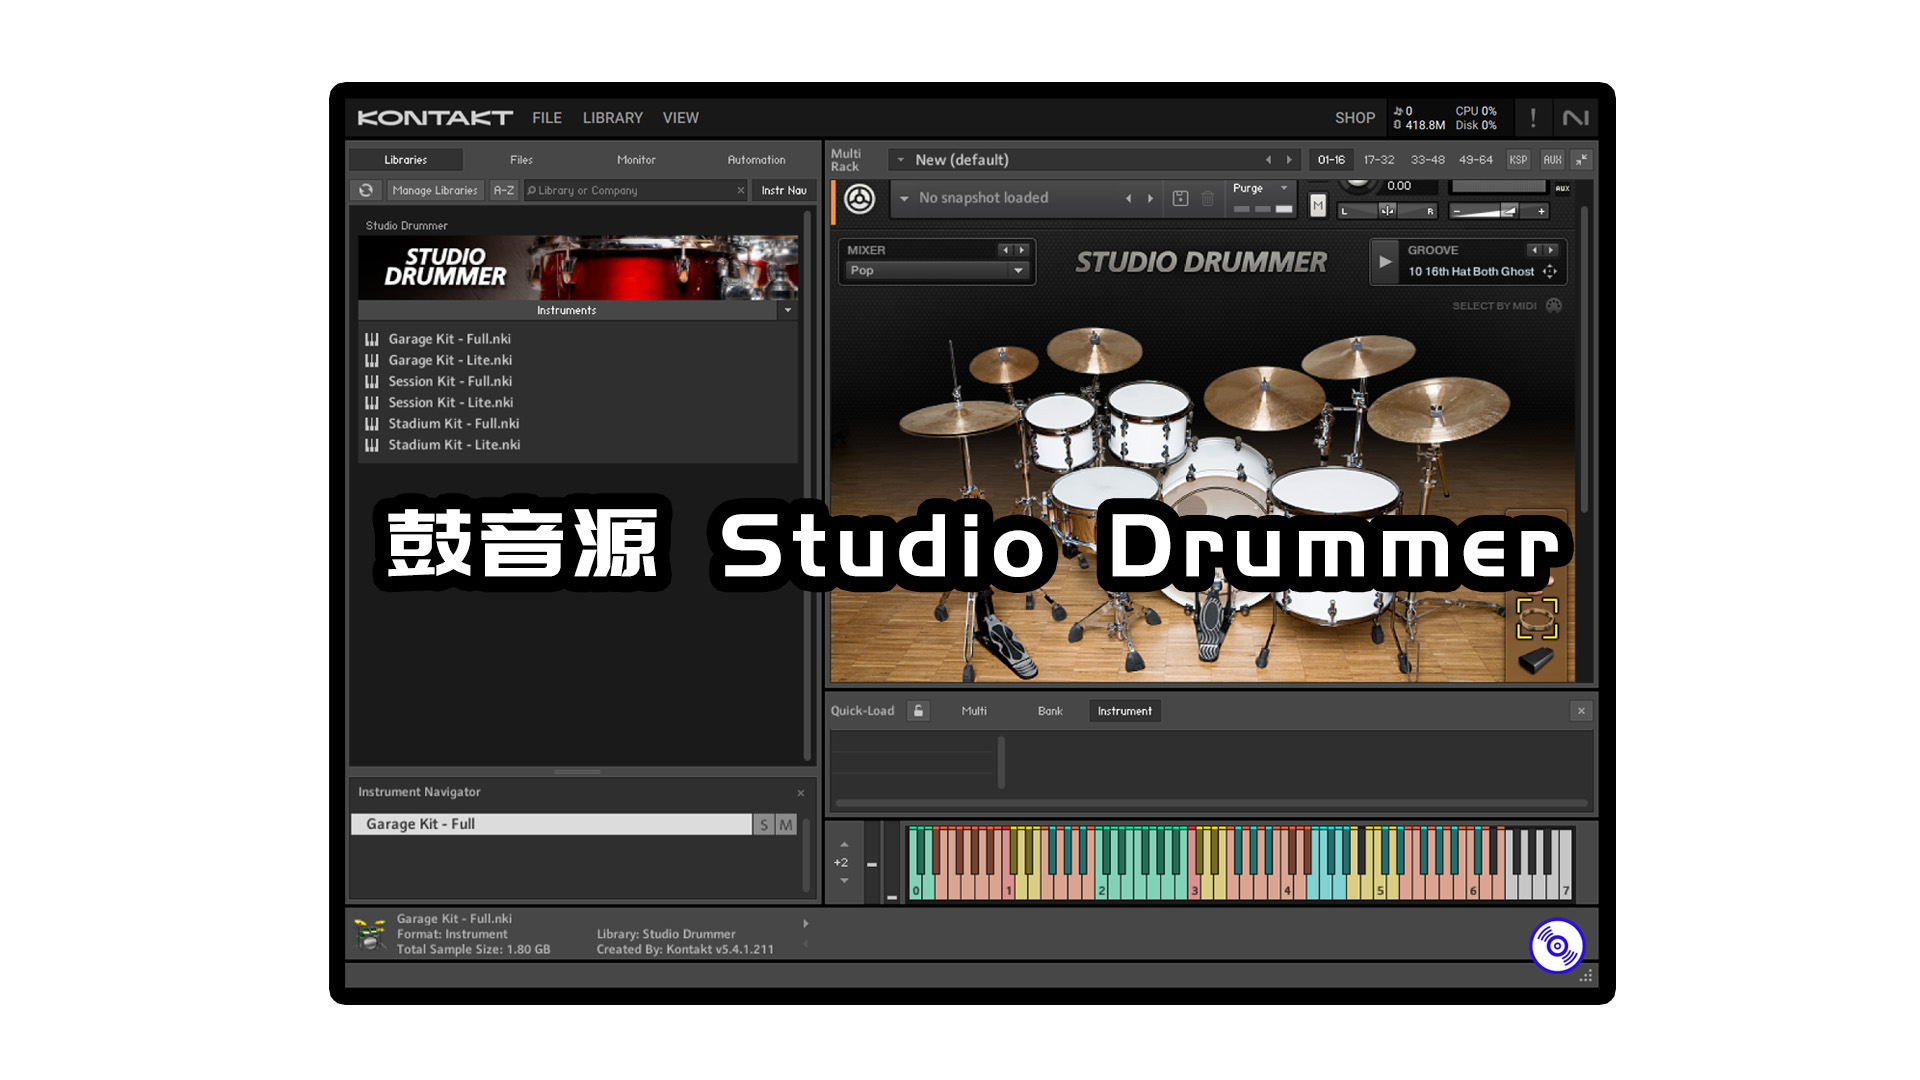Click the Native Instruments NI logo
1920x1080 pixels.
pos(1575,118)
